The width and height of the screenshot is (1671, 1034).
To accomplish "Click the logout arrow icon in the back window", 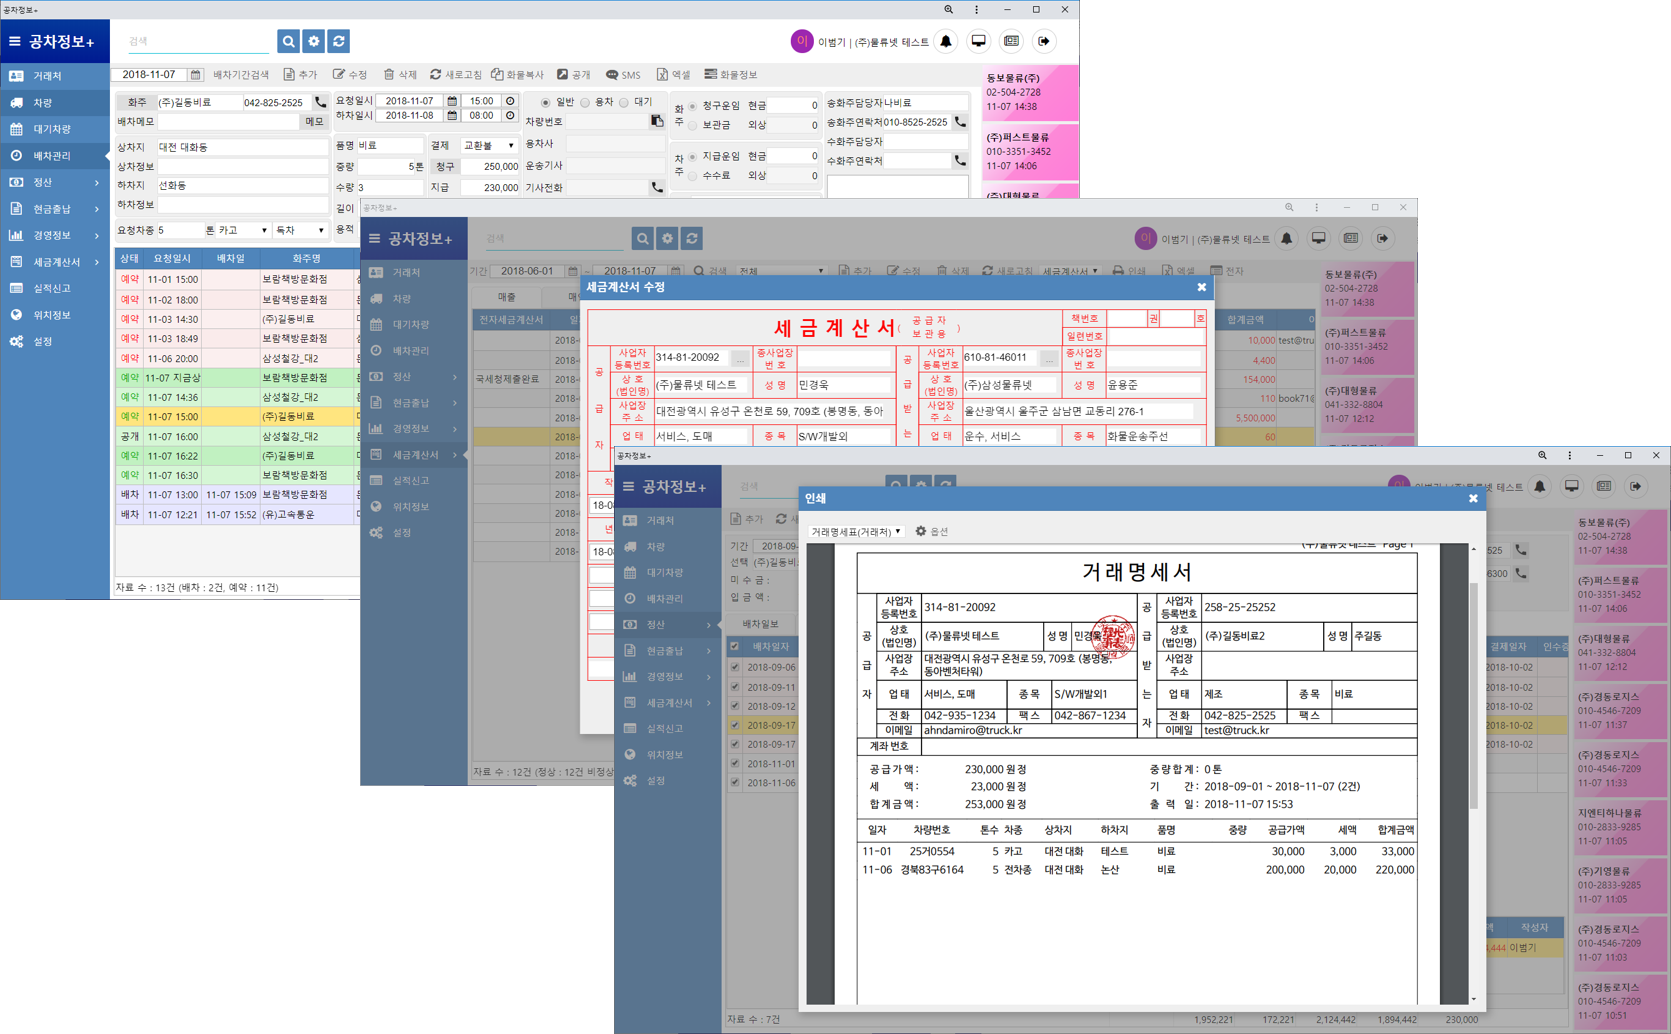I will [1044, 41].
